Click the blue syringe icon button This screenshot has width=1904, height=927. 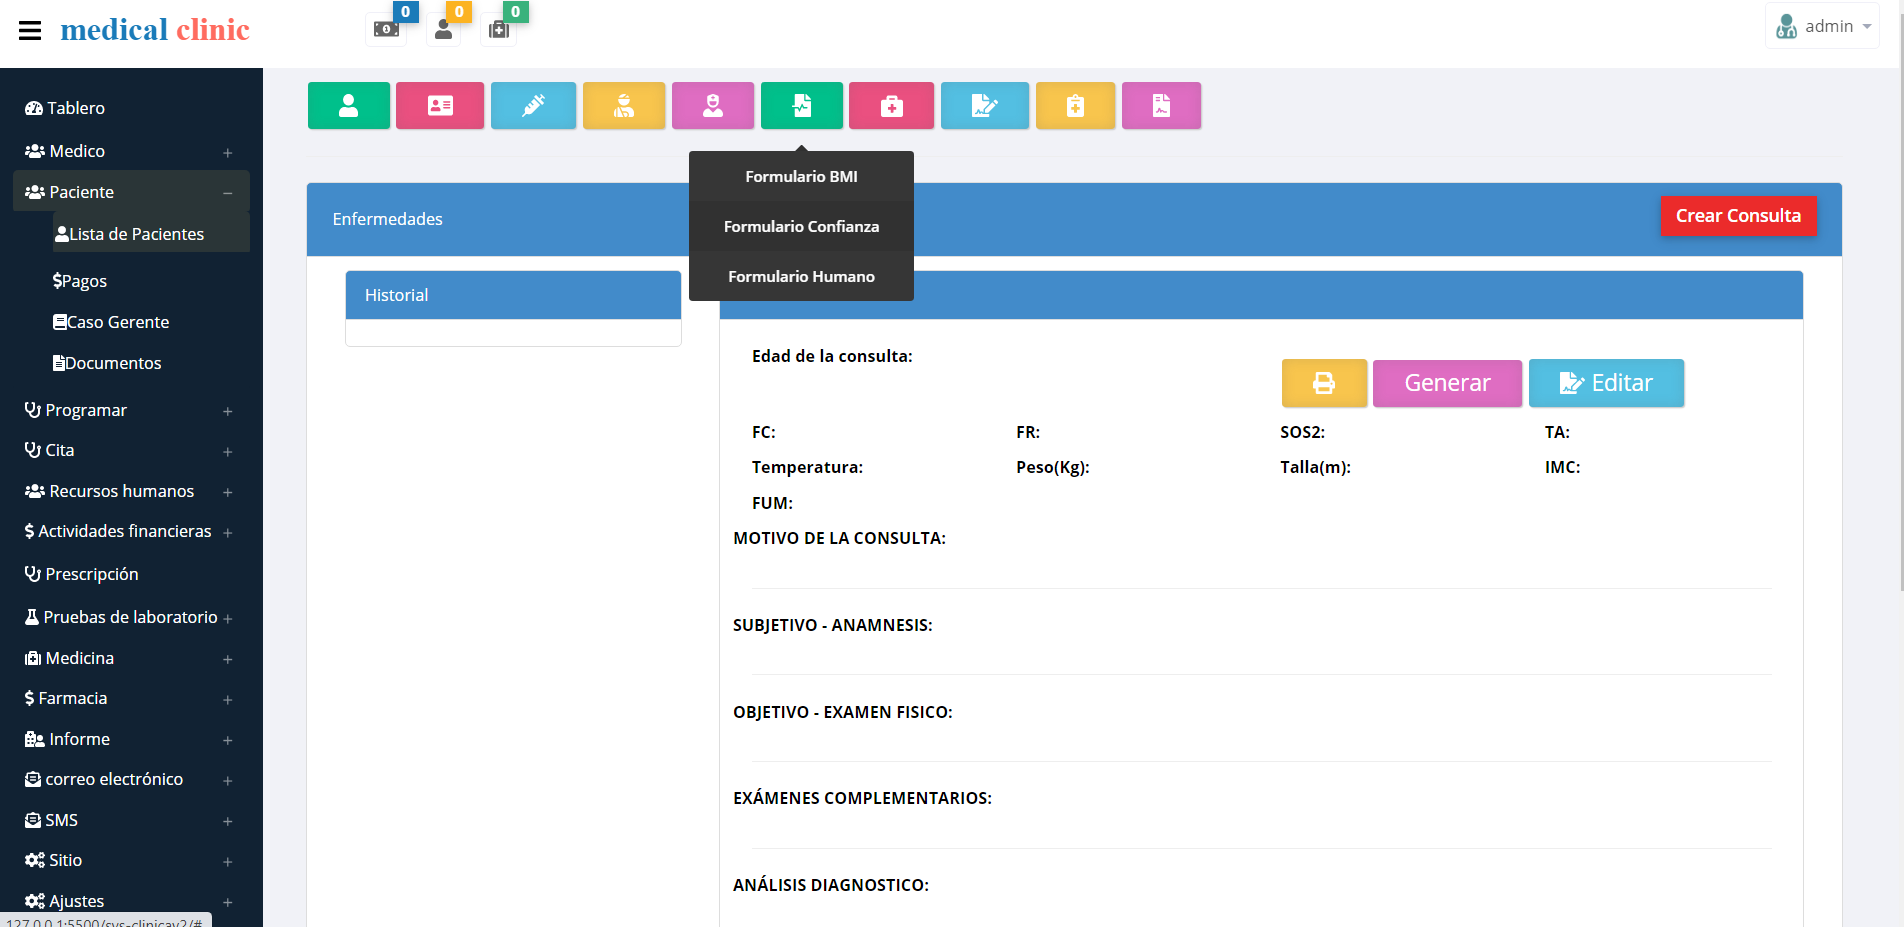tap(533, 106)
